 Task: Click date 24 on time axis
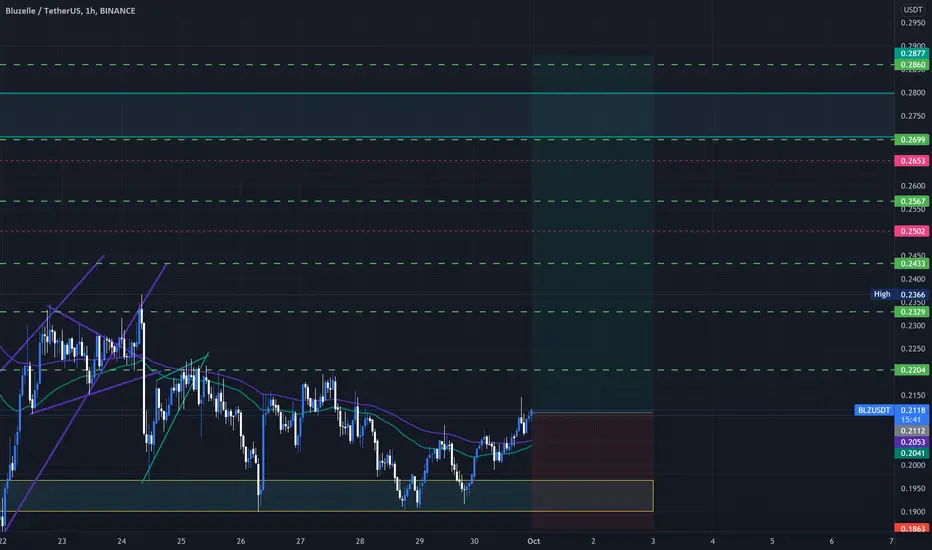(x=122, y=541)
